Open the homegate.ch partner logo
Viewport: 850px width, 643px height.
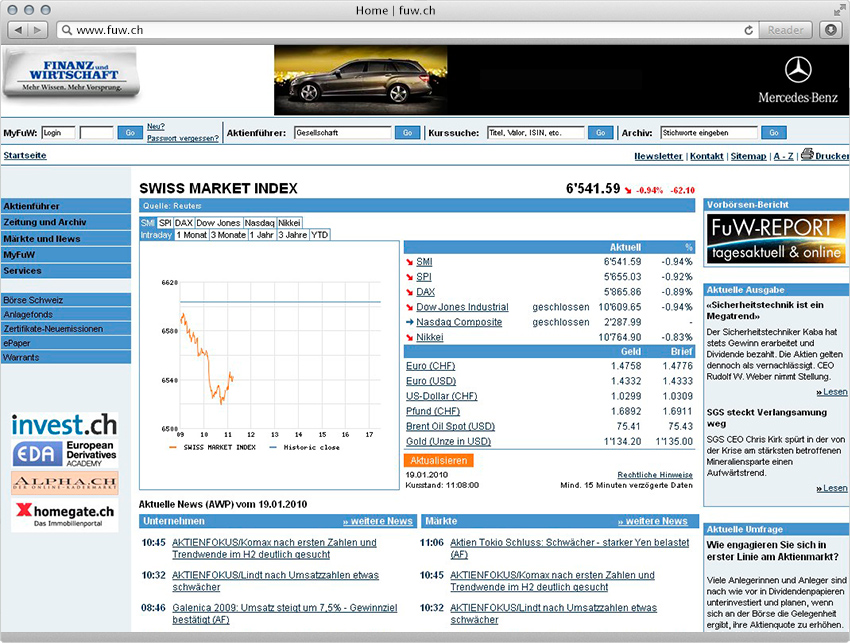pos(65,515)
